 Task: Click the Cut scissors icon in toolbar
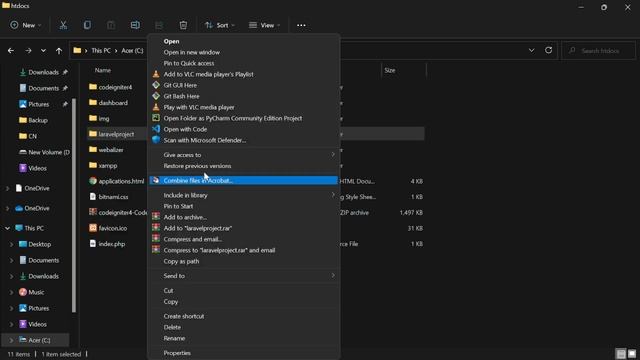[x=63, y=25]
